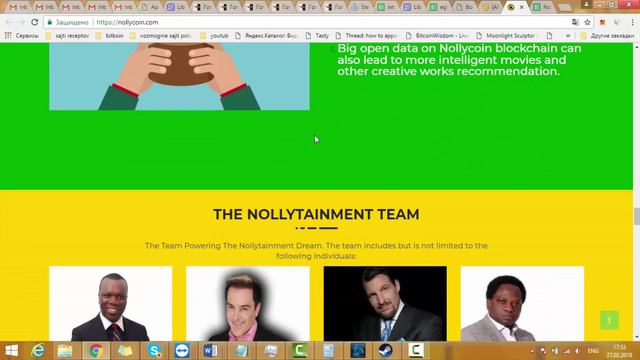Open the yellow sticky notes taskbar icon
Viewport: 640px width, 360px height.
click(125, 351)
